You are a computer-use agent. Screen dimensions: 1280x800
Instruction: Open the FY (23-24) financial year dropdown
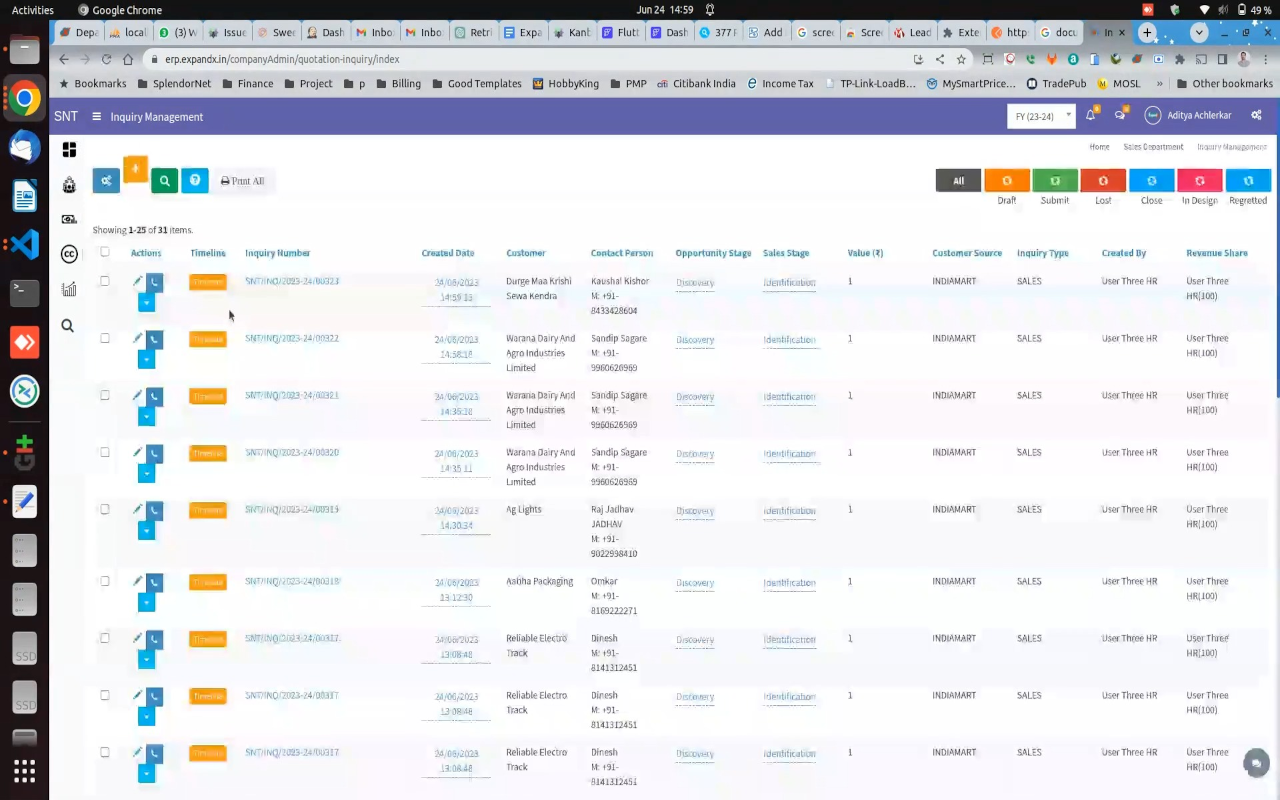point(1041,116)
